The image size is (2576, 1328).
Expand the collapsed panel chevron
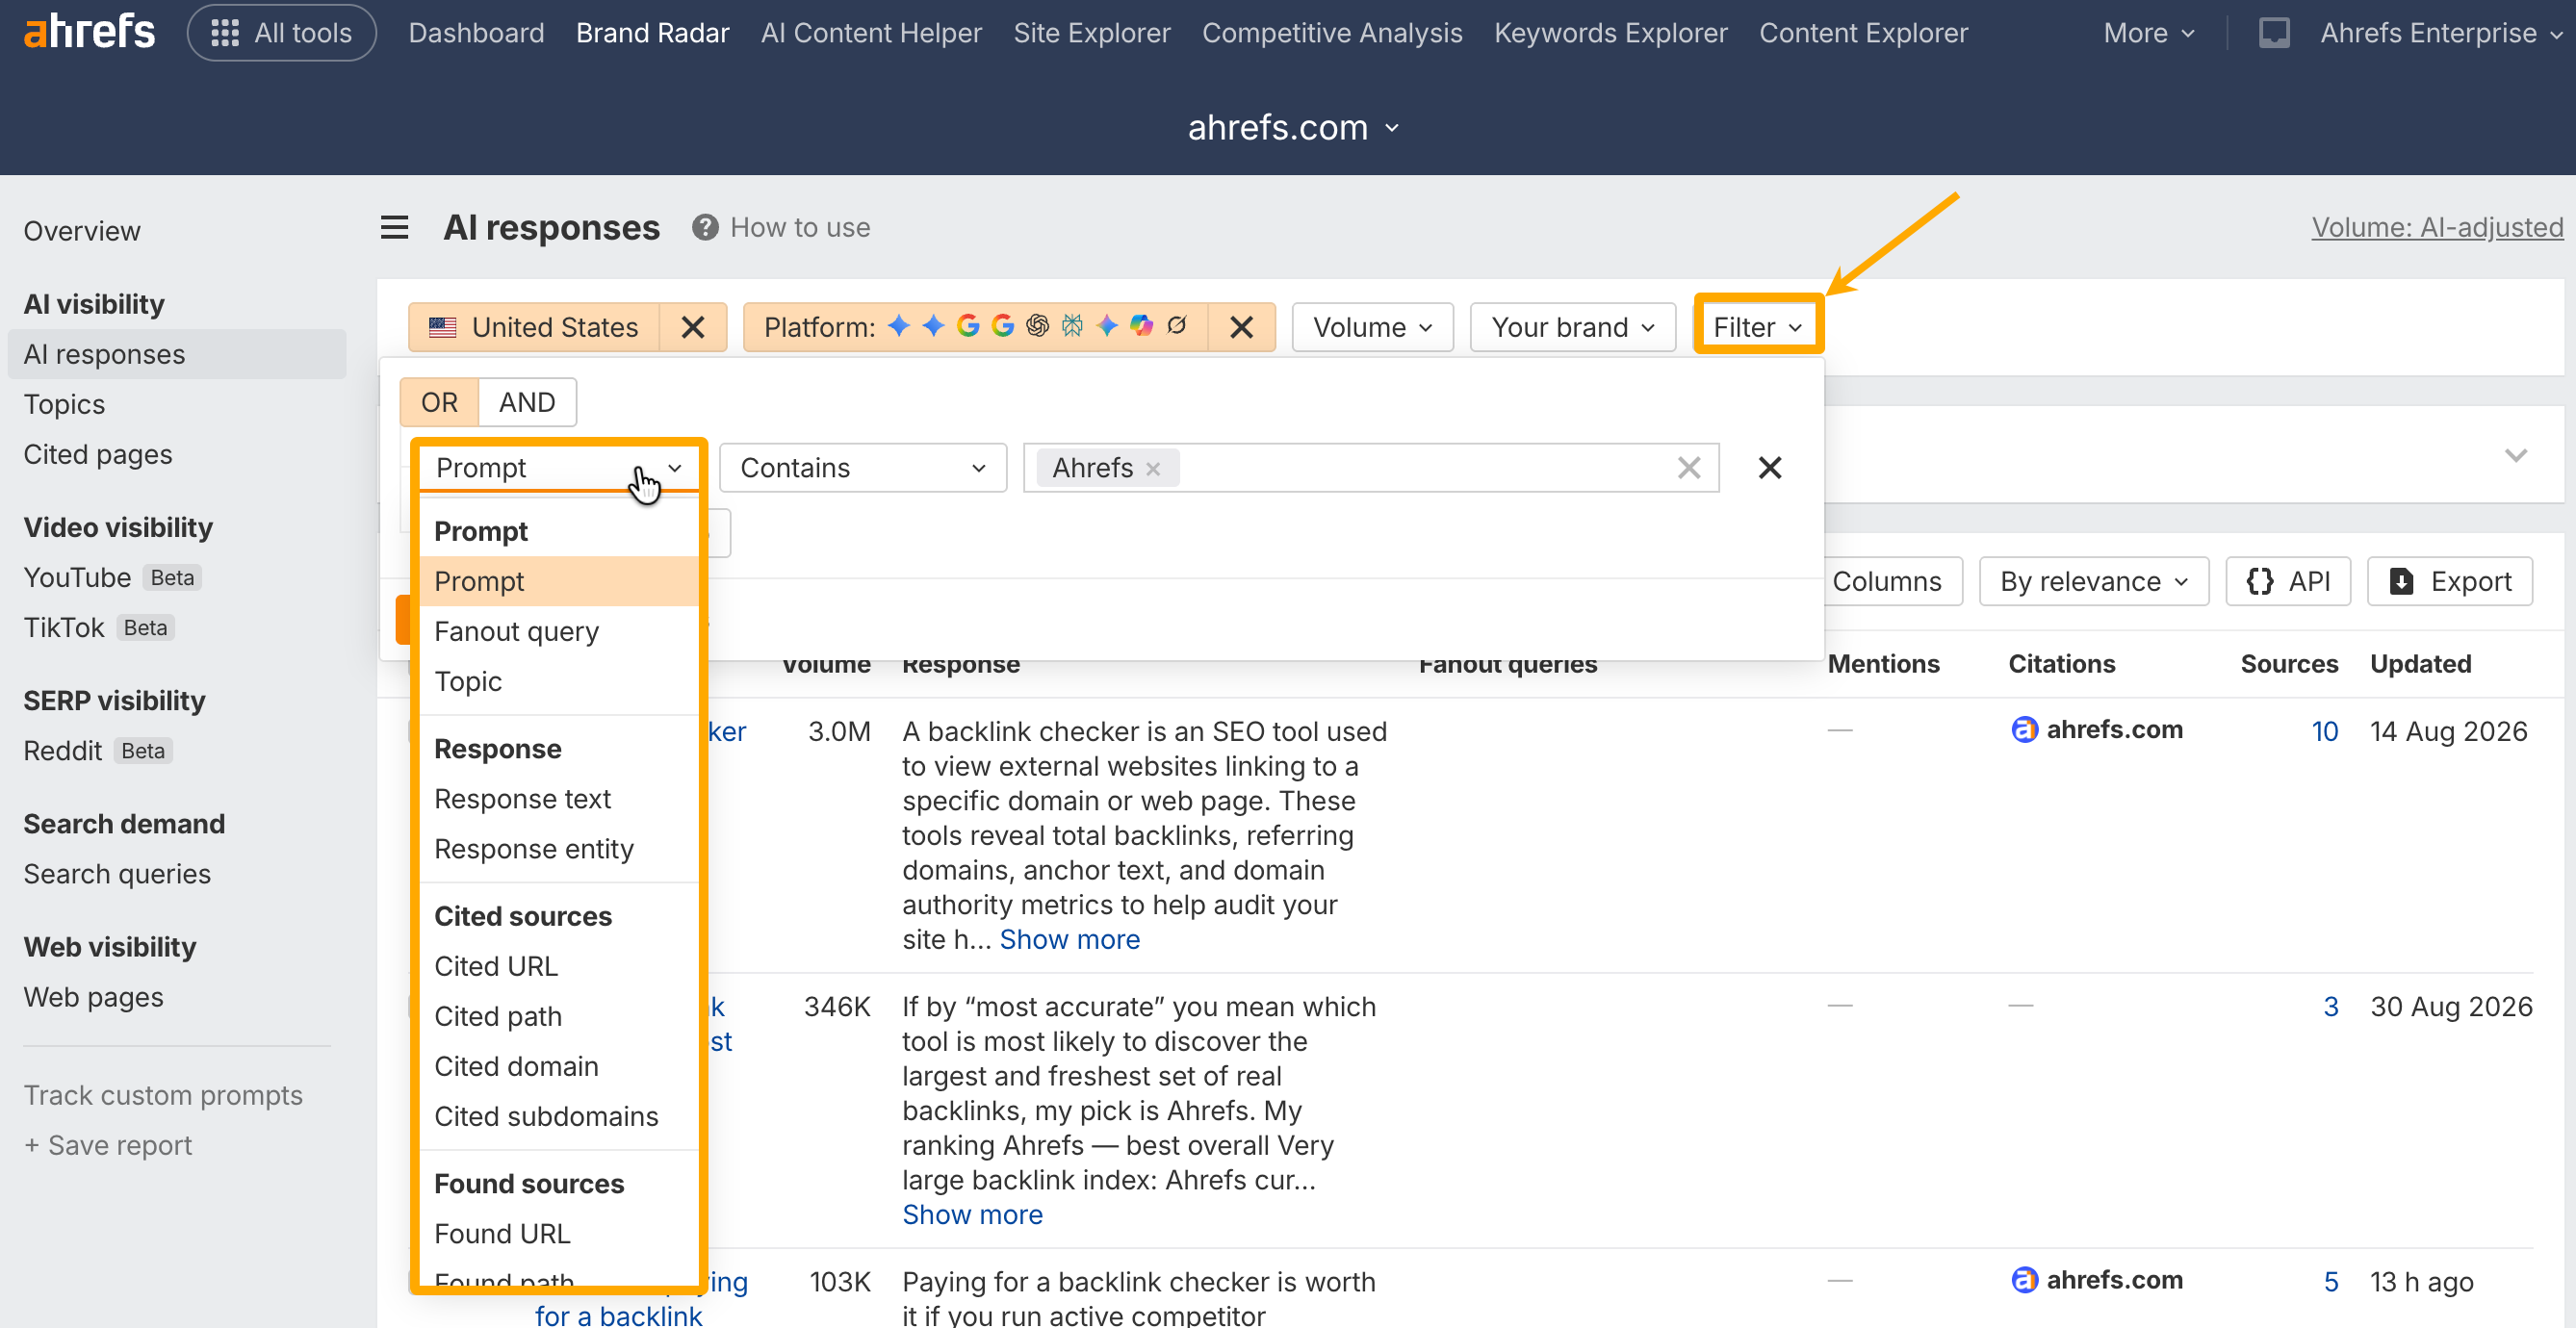tap(2515, 456)
